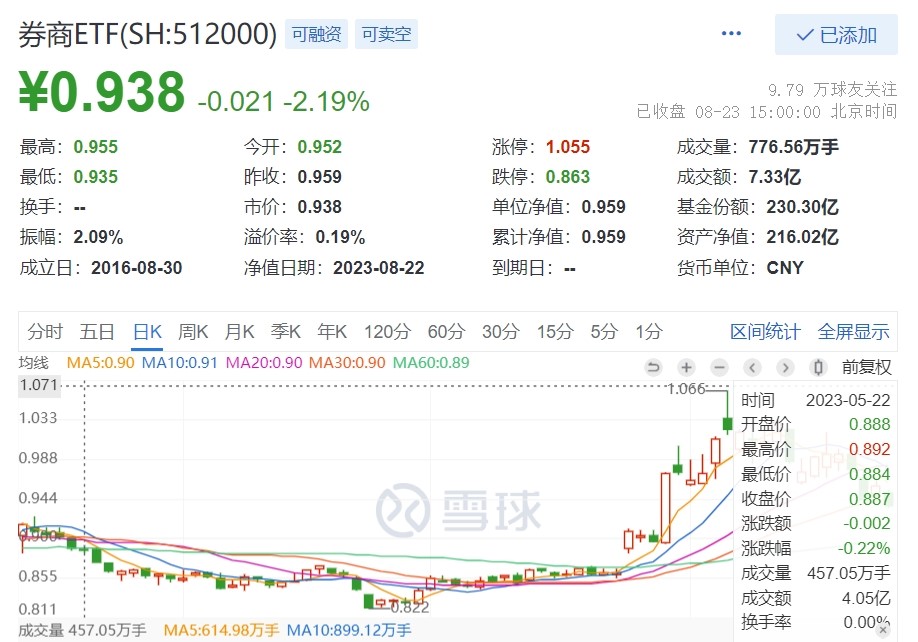Select the 周K chart tab
This screenshot has height=642, width=918.
pos(193,332)
